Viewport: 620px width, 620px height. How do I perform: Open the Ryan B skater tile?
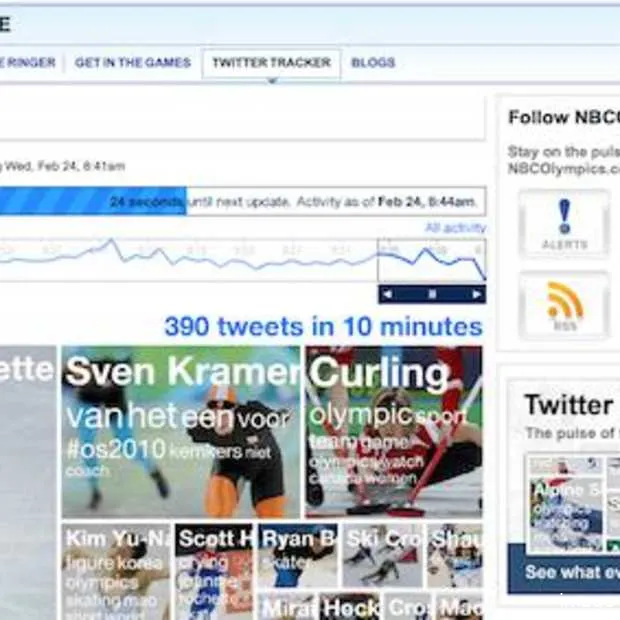point(298,556)
